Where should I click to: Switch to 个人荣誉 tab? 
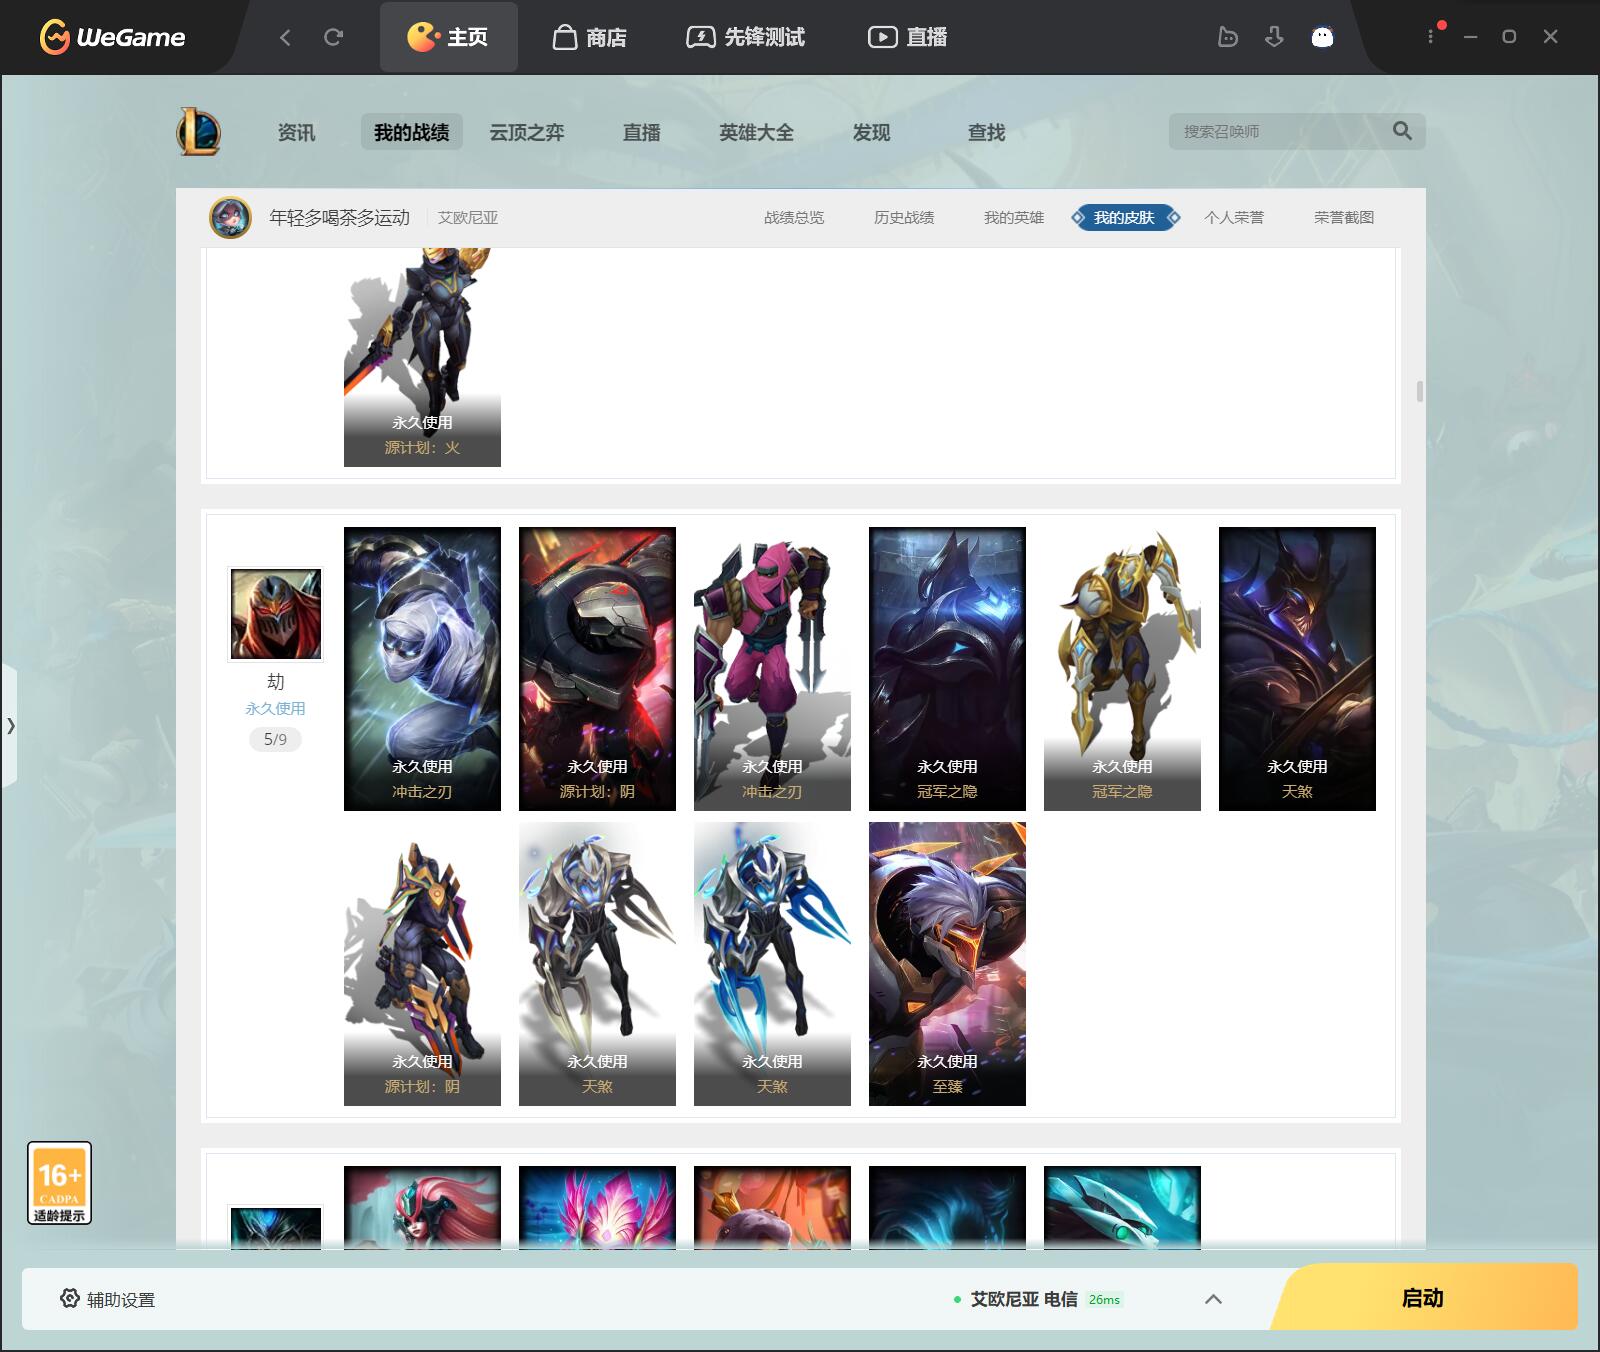1234,217
